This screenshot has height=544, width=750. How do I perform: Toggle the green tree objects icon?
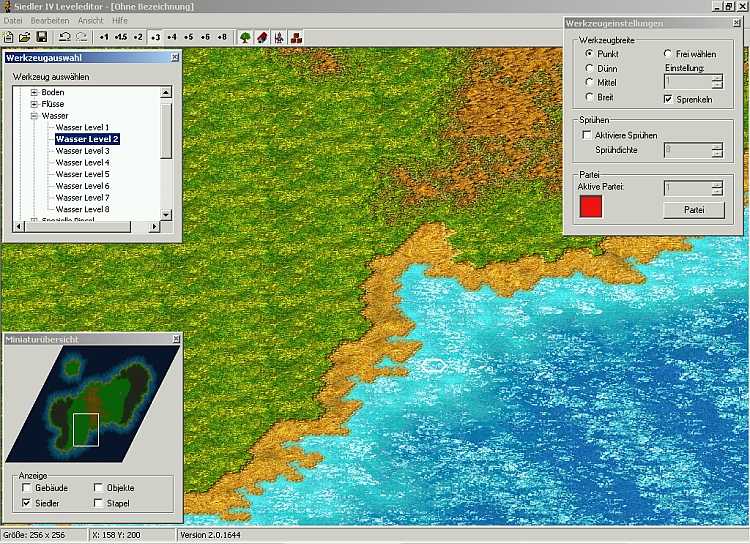click(245, 37)
